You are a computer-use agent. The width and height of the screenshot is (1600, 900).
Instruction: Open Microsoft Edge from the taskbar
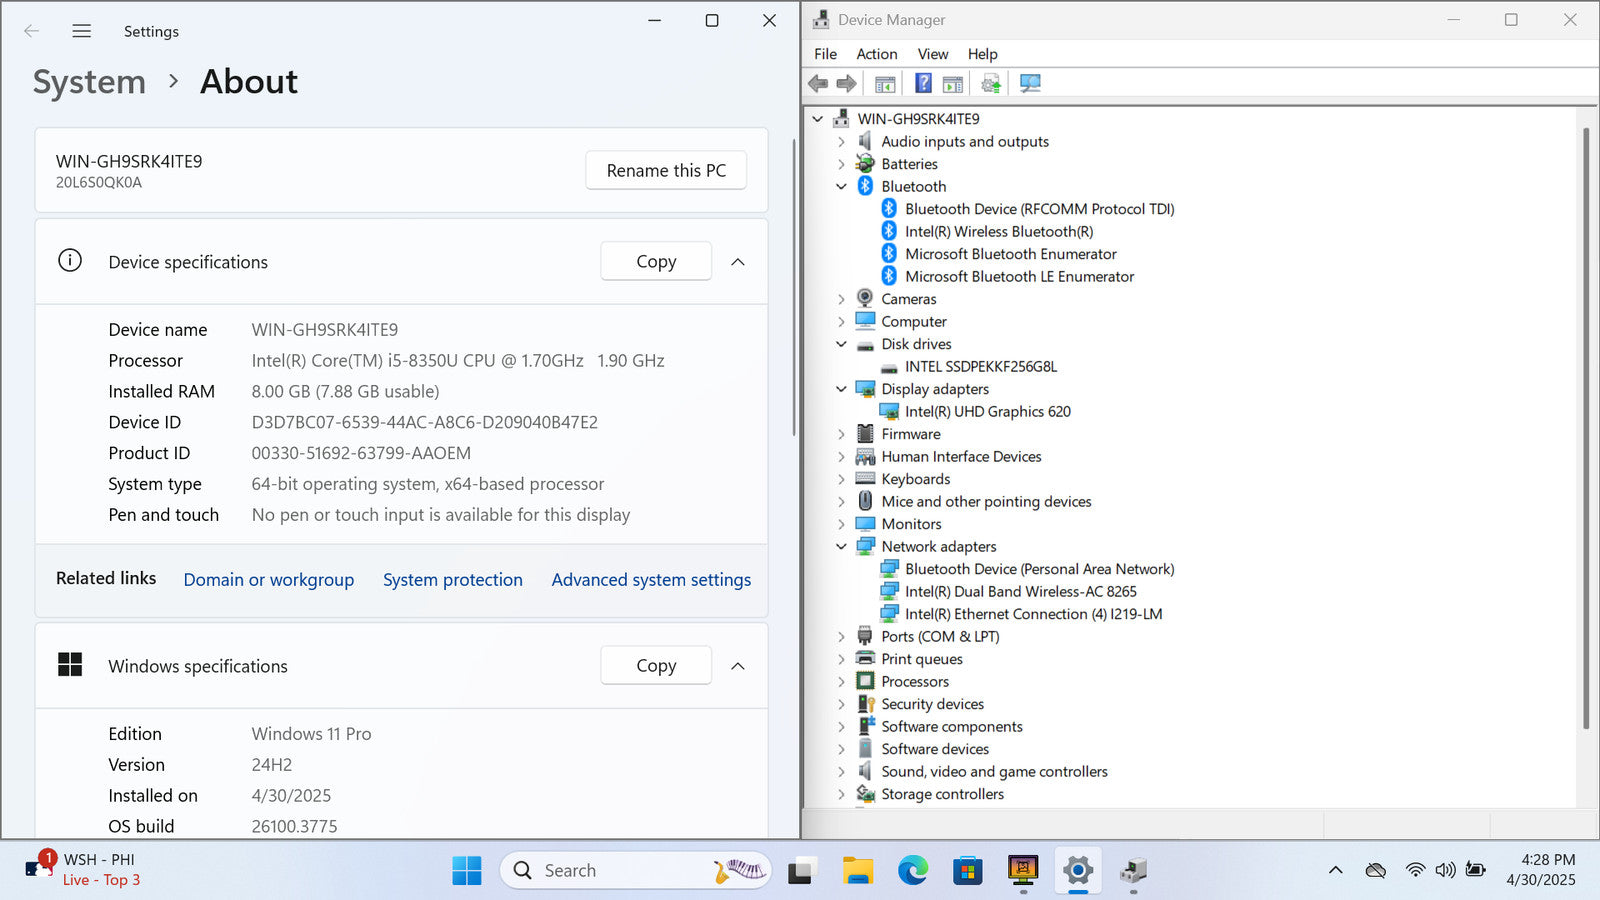coord(912,871)
